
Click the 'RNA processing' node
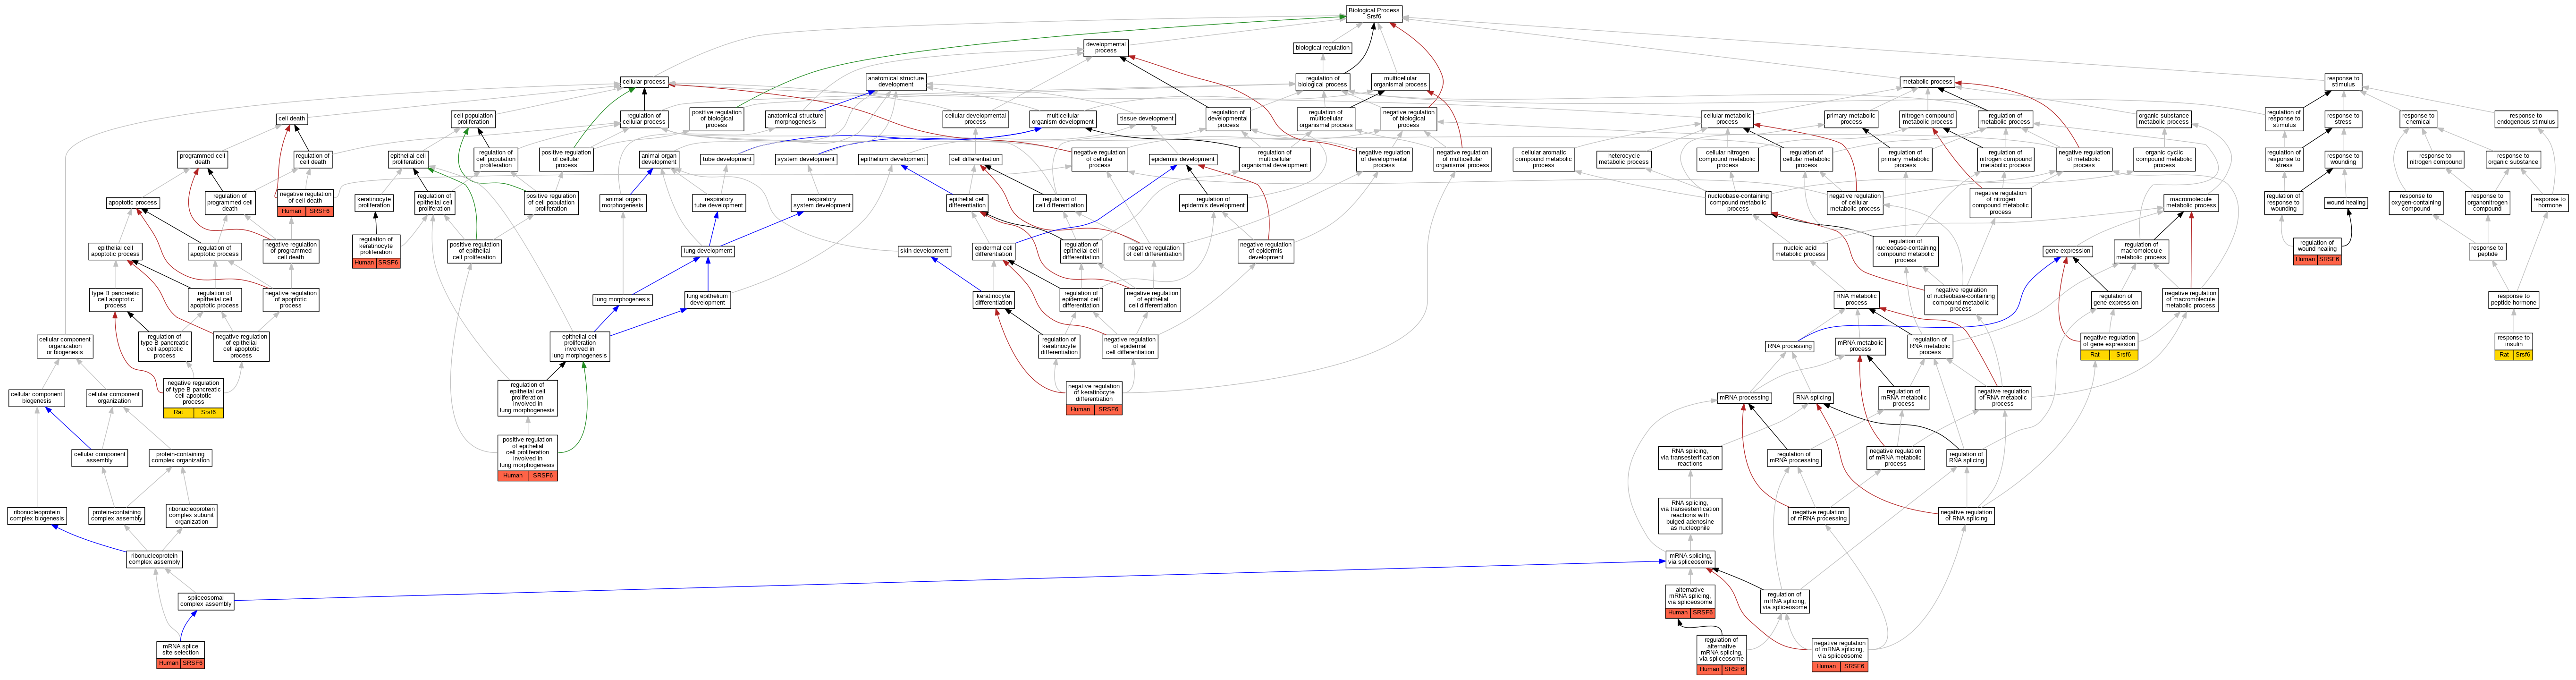[1790, 346]
